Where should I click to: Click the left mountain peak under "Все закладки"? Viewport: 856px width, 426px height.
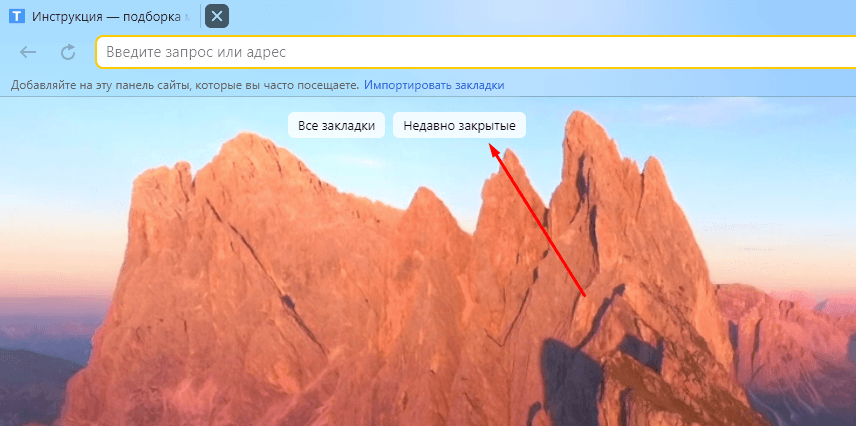[245, 145]
